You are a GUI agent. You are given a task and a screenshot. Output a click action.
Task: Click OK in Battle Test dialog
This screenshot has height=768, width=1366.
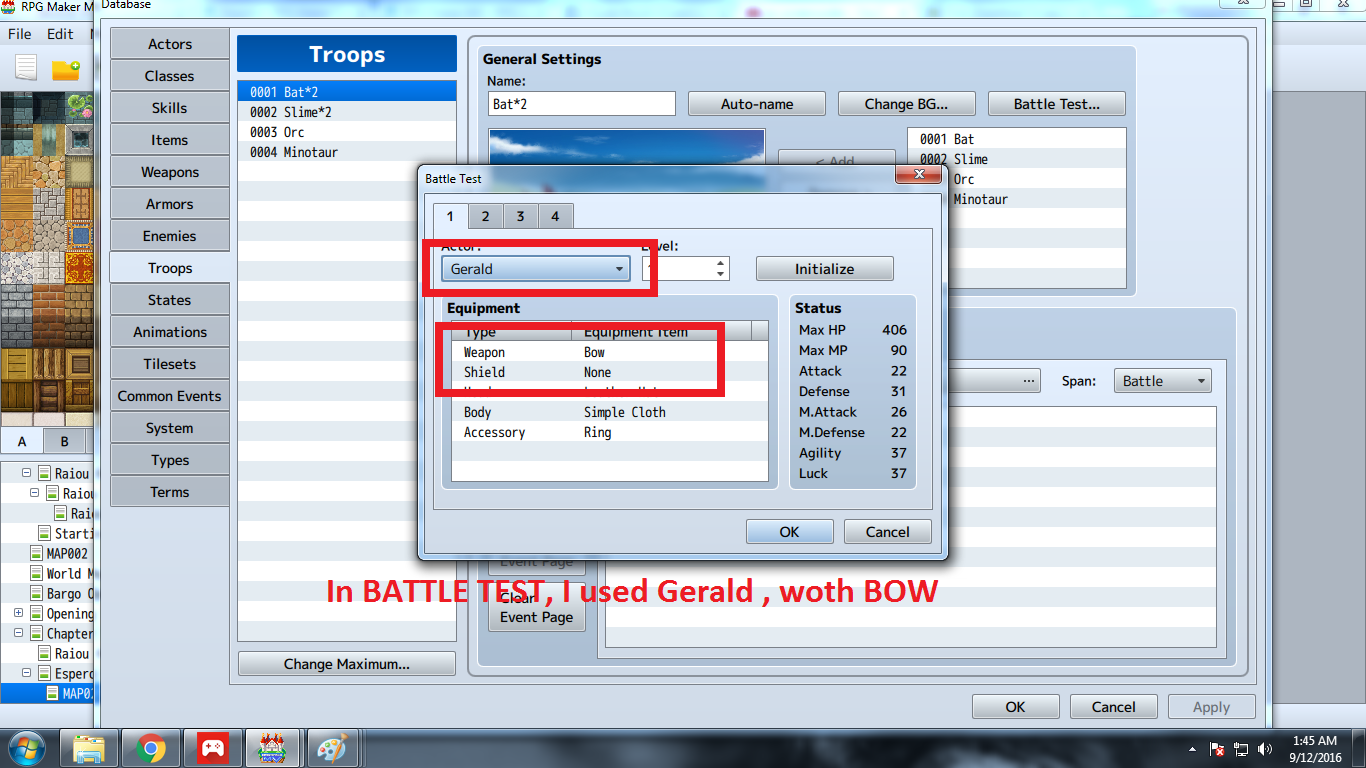789,532
